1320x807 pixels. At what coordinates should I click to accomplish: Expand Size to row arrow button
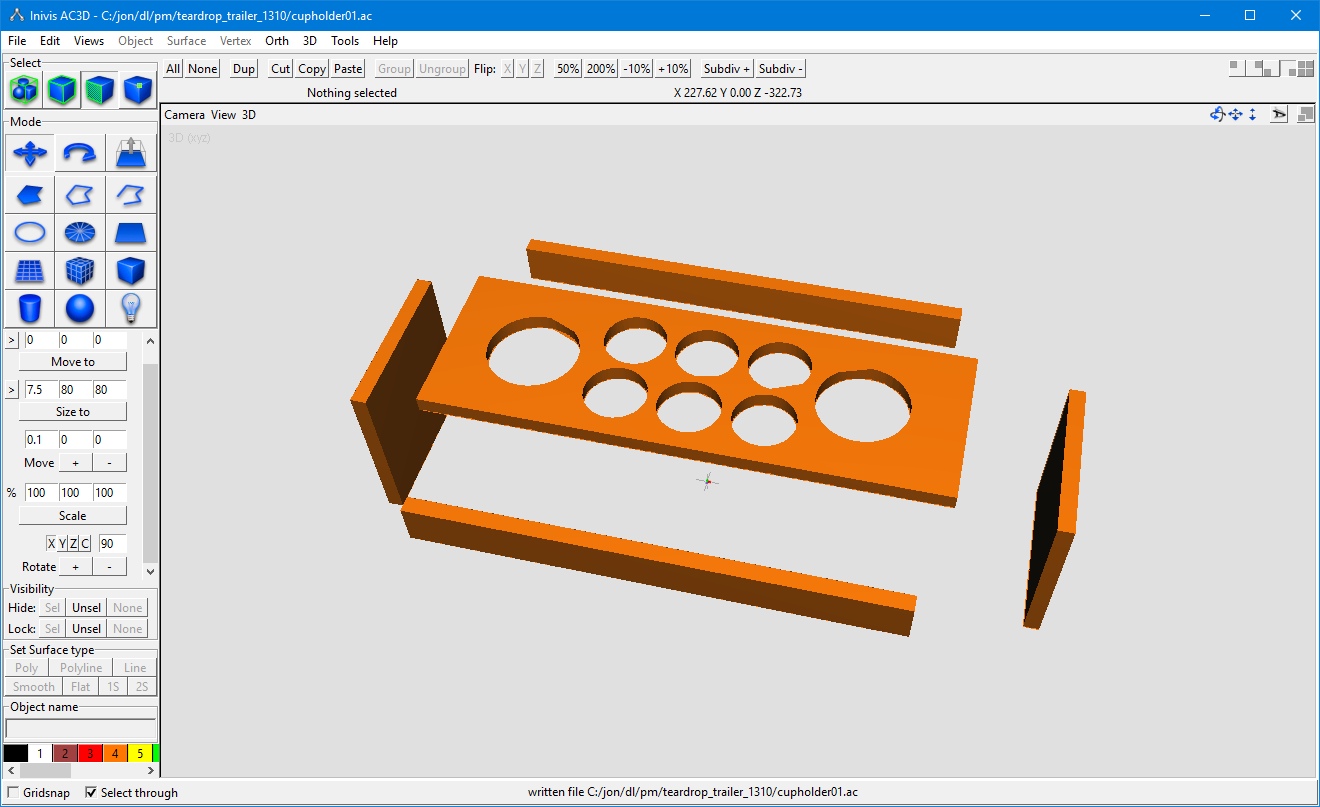(12, 389)
